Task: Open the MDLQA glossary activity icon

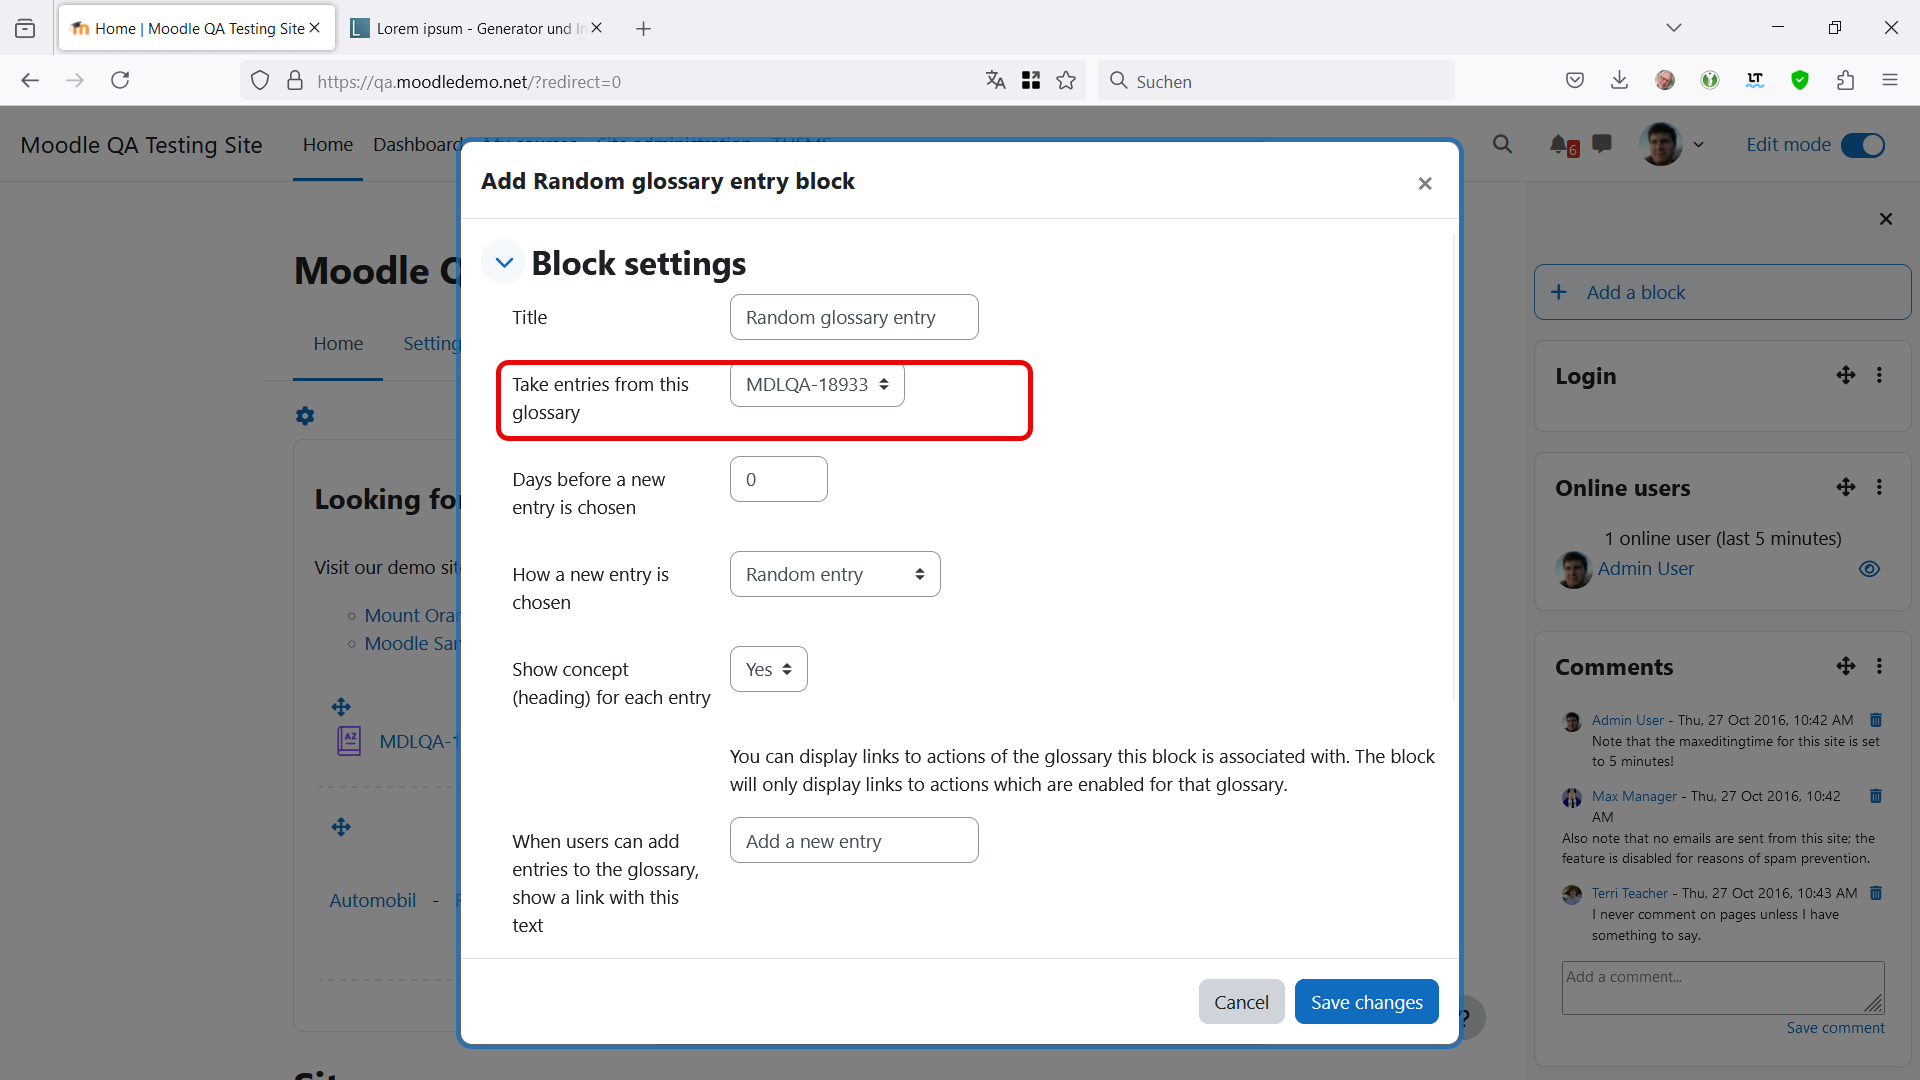Action: tap(349, 741)
